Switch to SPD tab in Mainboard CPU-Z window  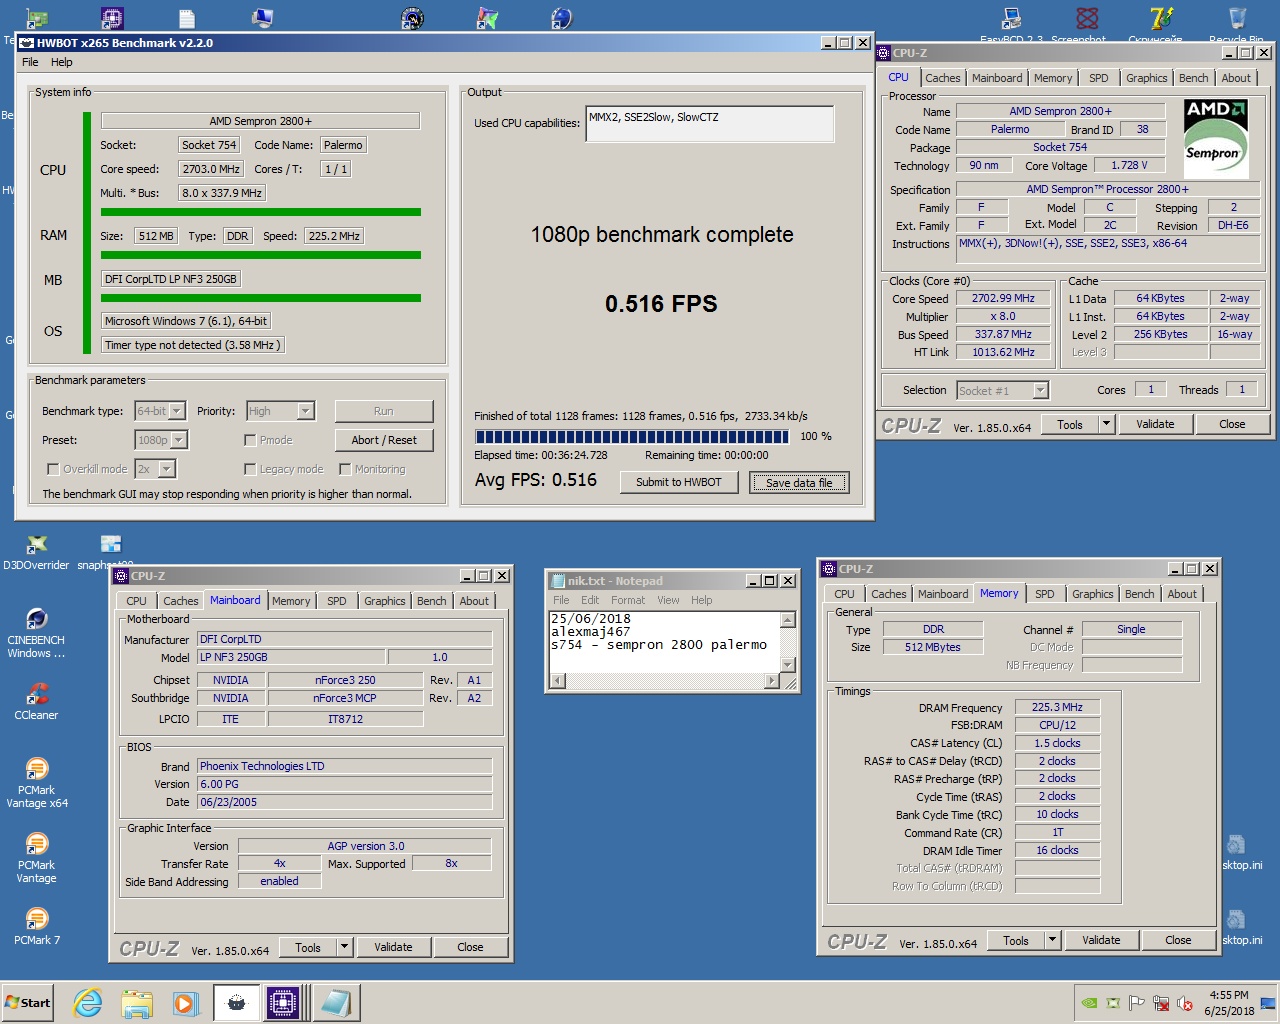[x=337, y=601]
